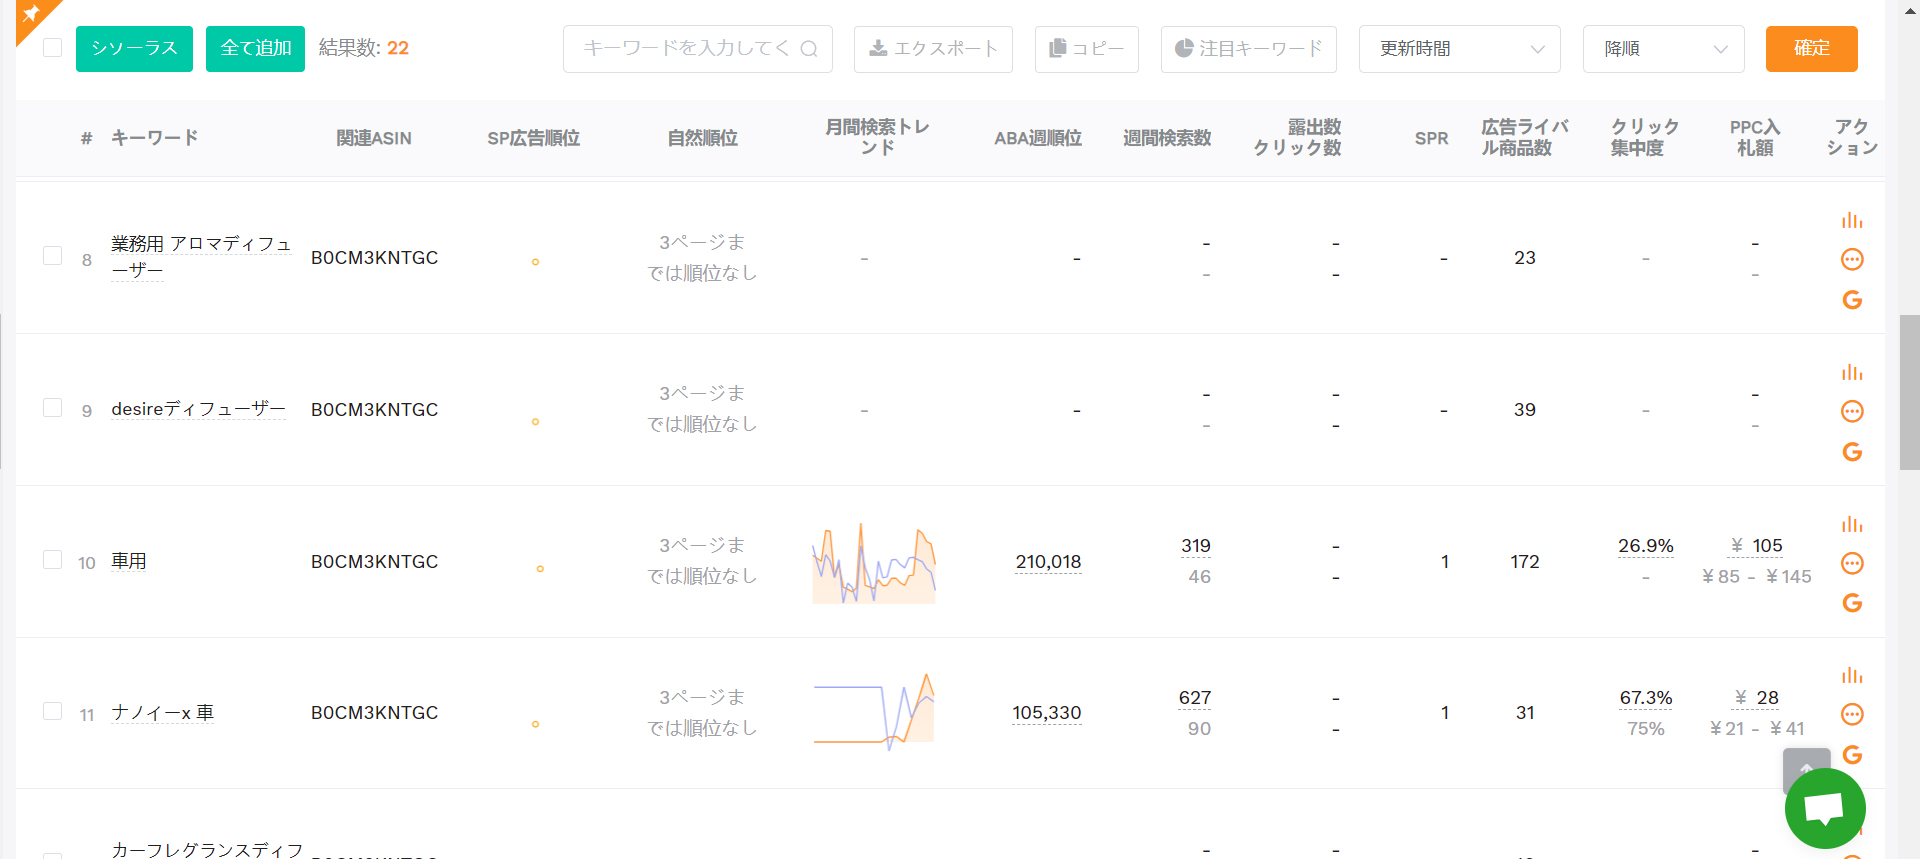Open the green live chat bubble
The height and width of the screenshot is (859, 1920).
pyautogui.click(x=1825, y=808)
